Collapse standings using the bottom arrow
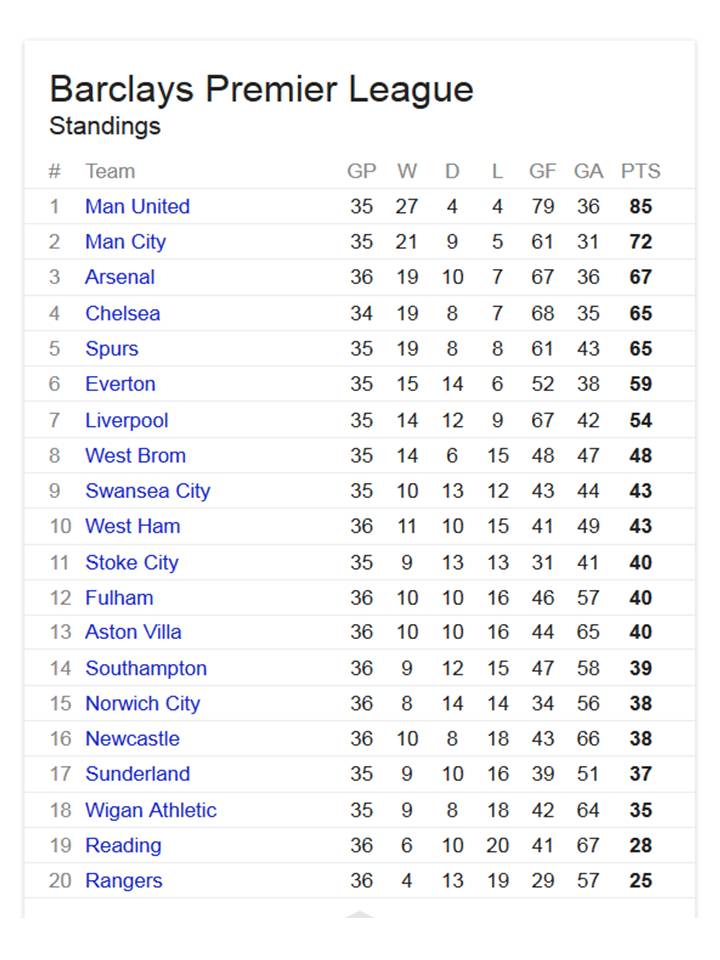The width and height of the screenshot is (720, 960). [360, 913]
